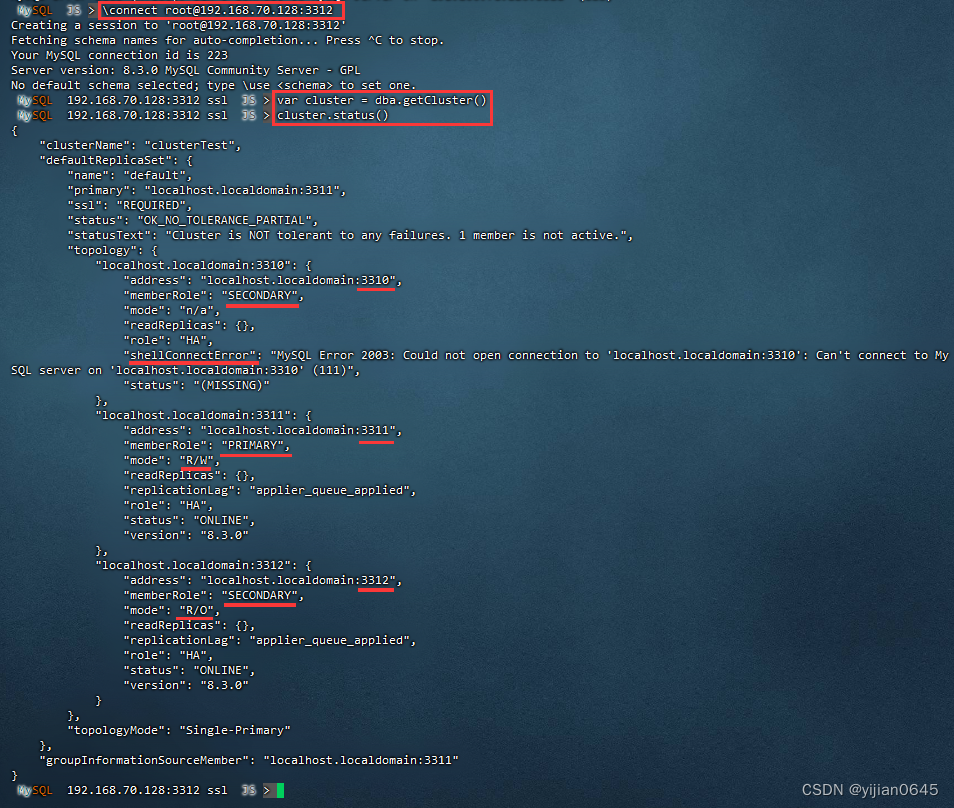Click replicationLag line under the 3311 node
The width and height of the screenshot is (954, 808).
point(270,490)
